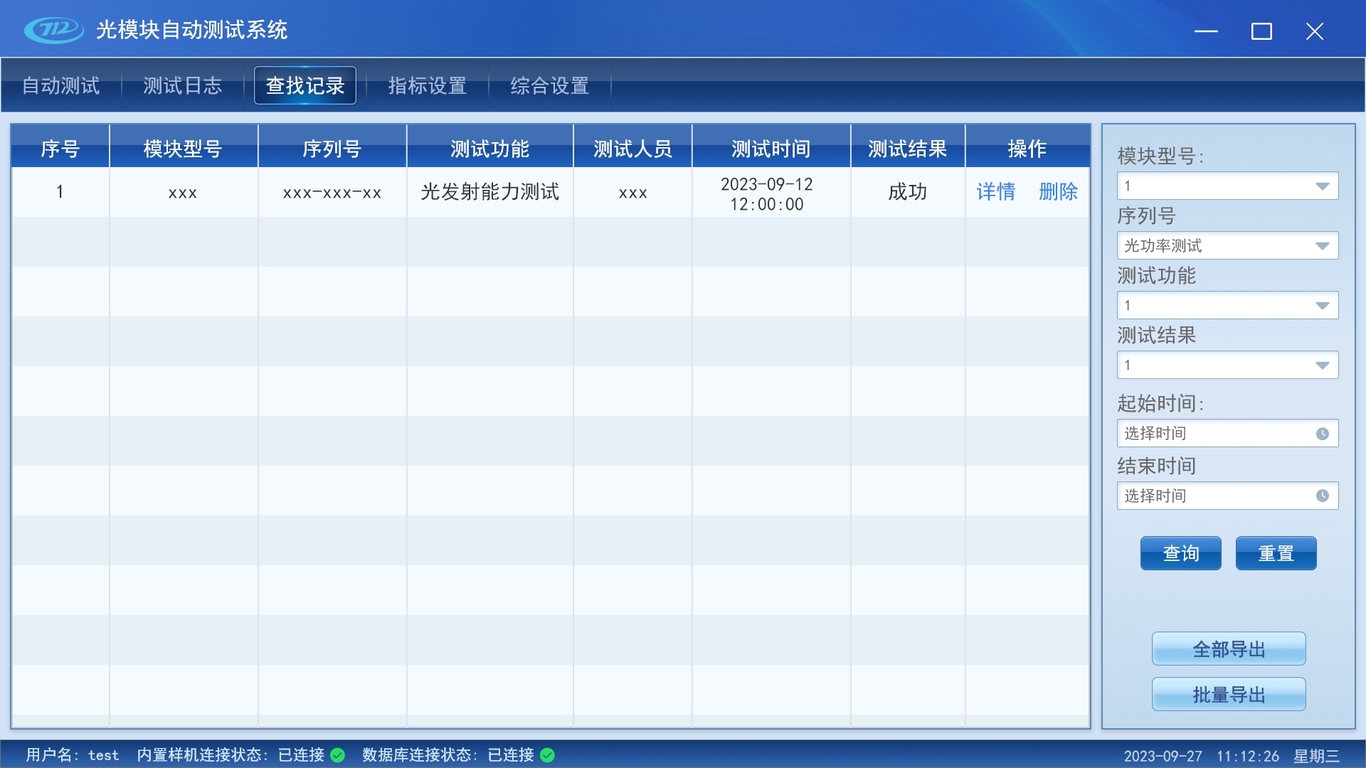The height and width of the screenshot is (768, 1366).
Task: Select the 查找记录 tab
Action: coord(305,86)
